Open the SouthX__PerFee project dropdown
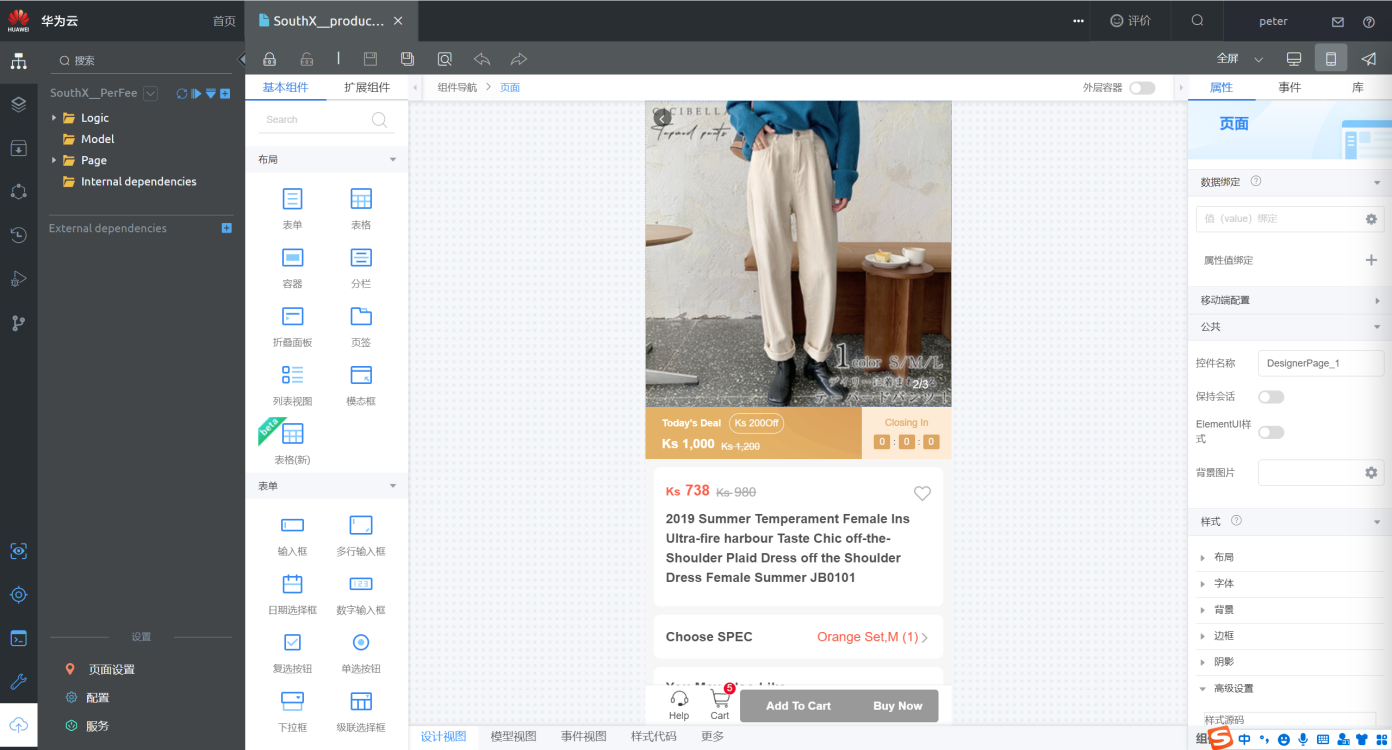This screenshot has height=750, width=1392. pyautogui.click(x=151, y=93)
